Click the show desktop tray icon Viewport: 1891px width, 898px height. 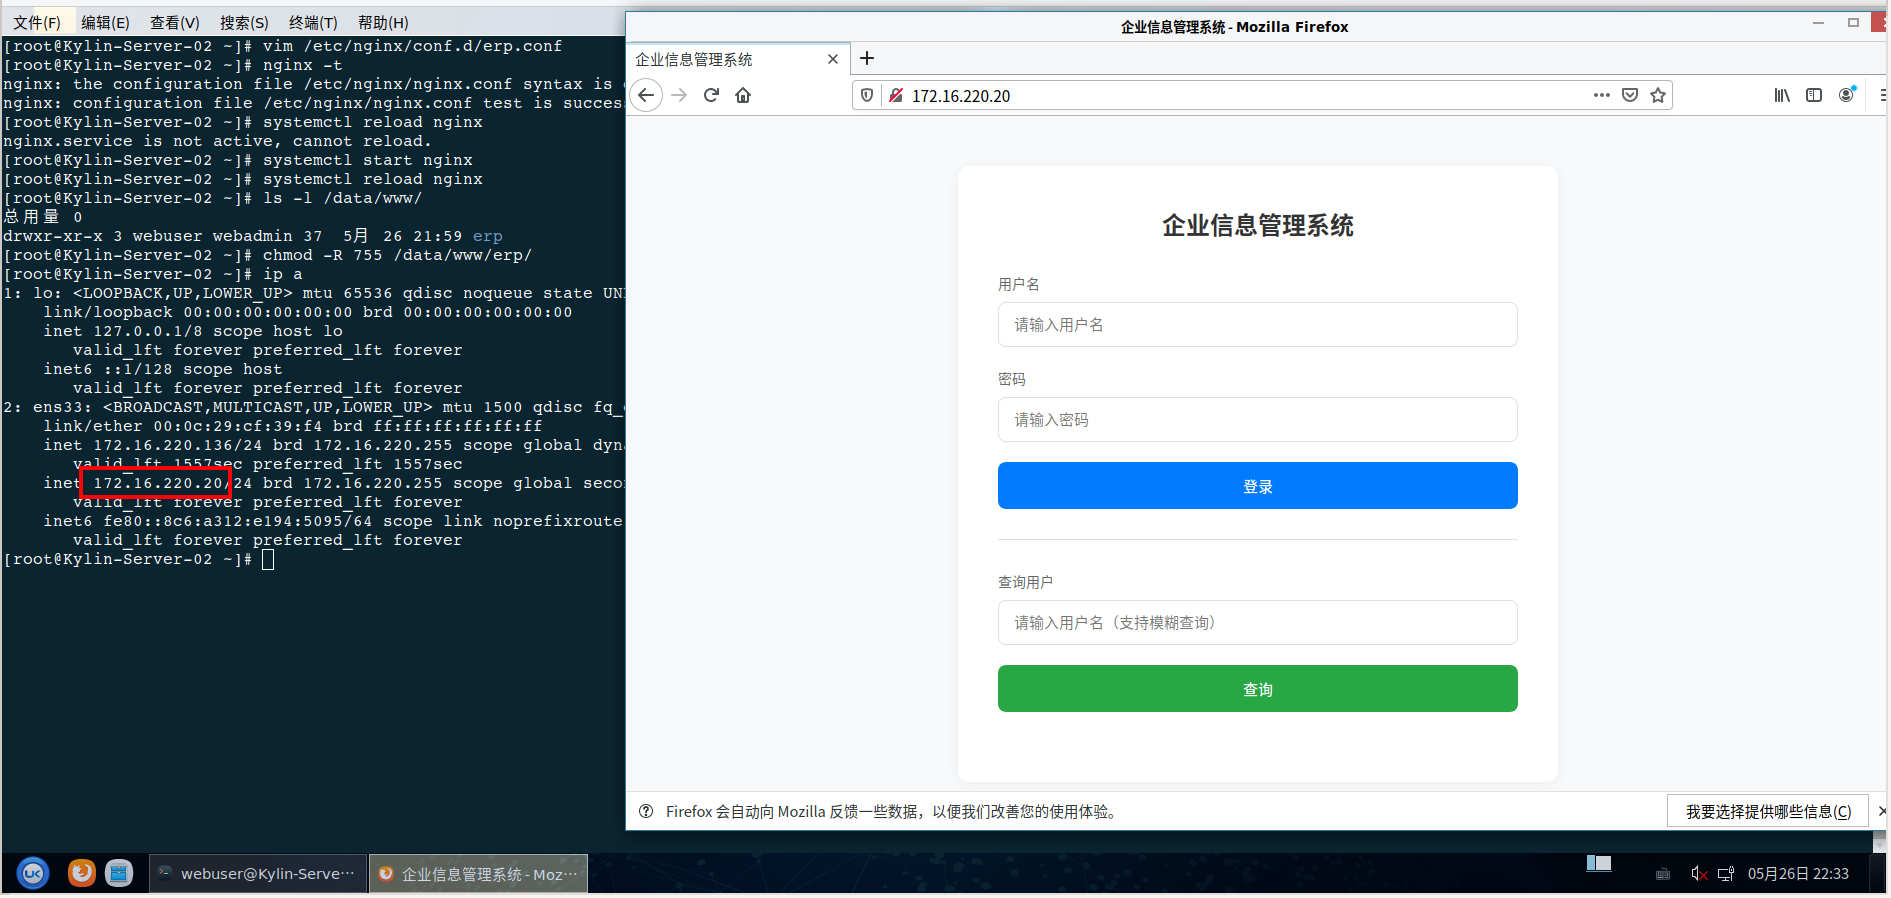click(1599, 863)
